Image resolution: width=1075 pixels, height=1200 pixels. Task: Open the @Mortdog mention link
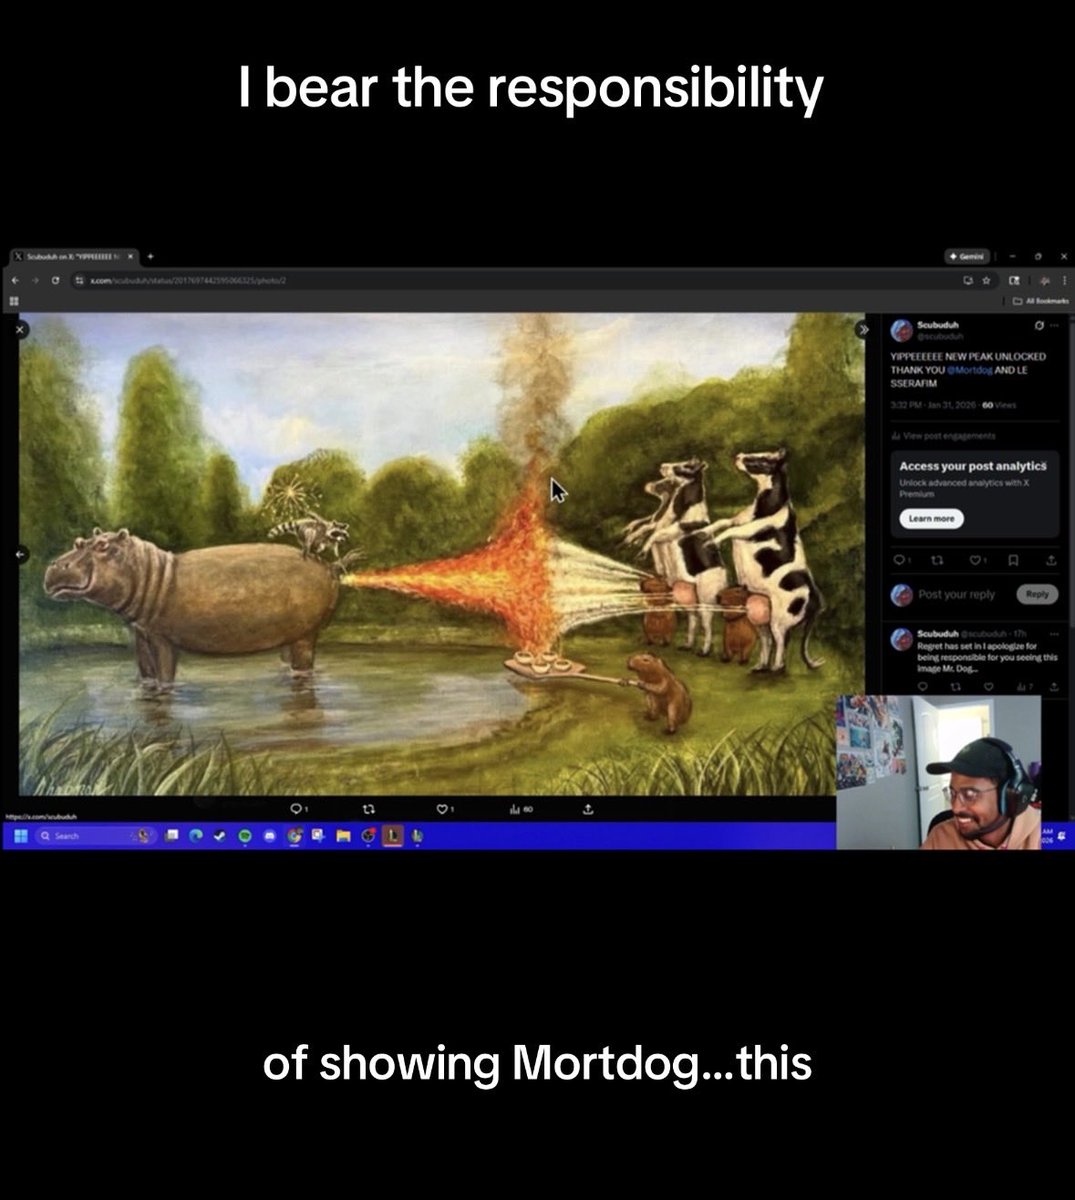tap(969, 370)
